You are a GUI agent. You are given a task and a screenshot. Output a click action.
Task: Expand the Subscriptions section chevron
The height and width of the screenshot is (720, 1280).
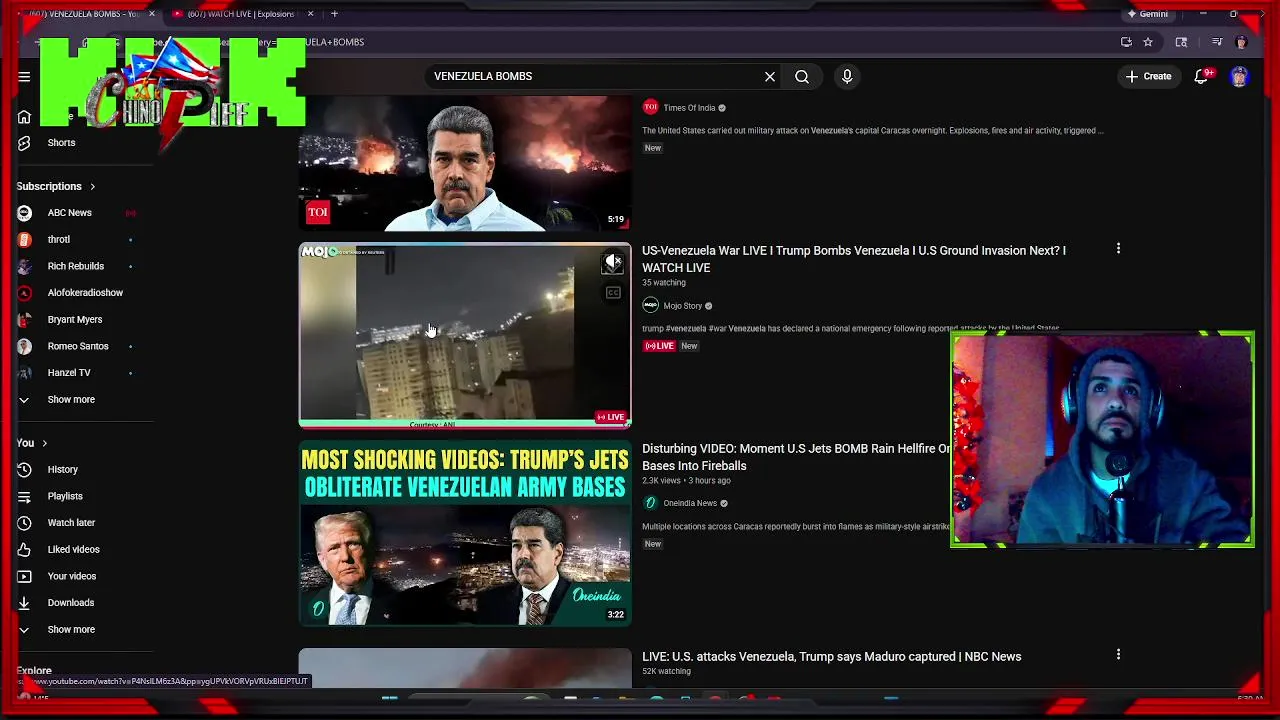coord(93,186)
